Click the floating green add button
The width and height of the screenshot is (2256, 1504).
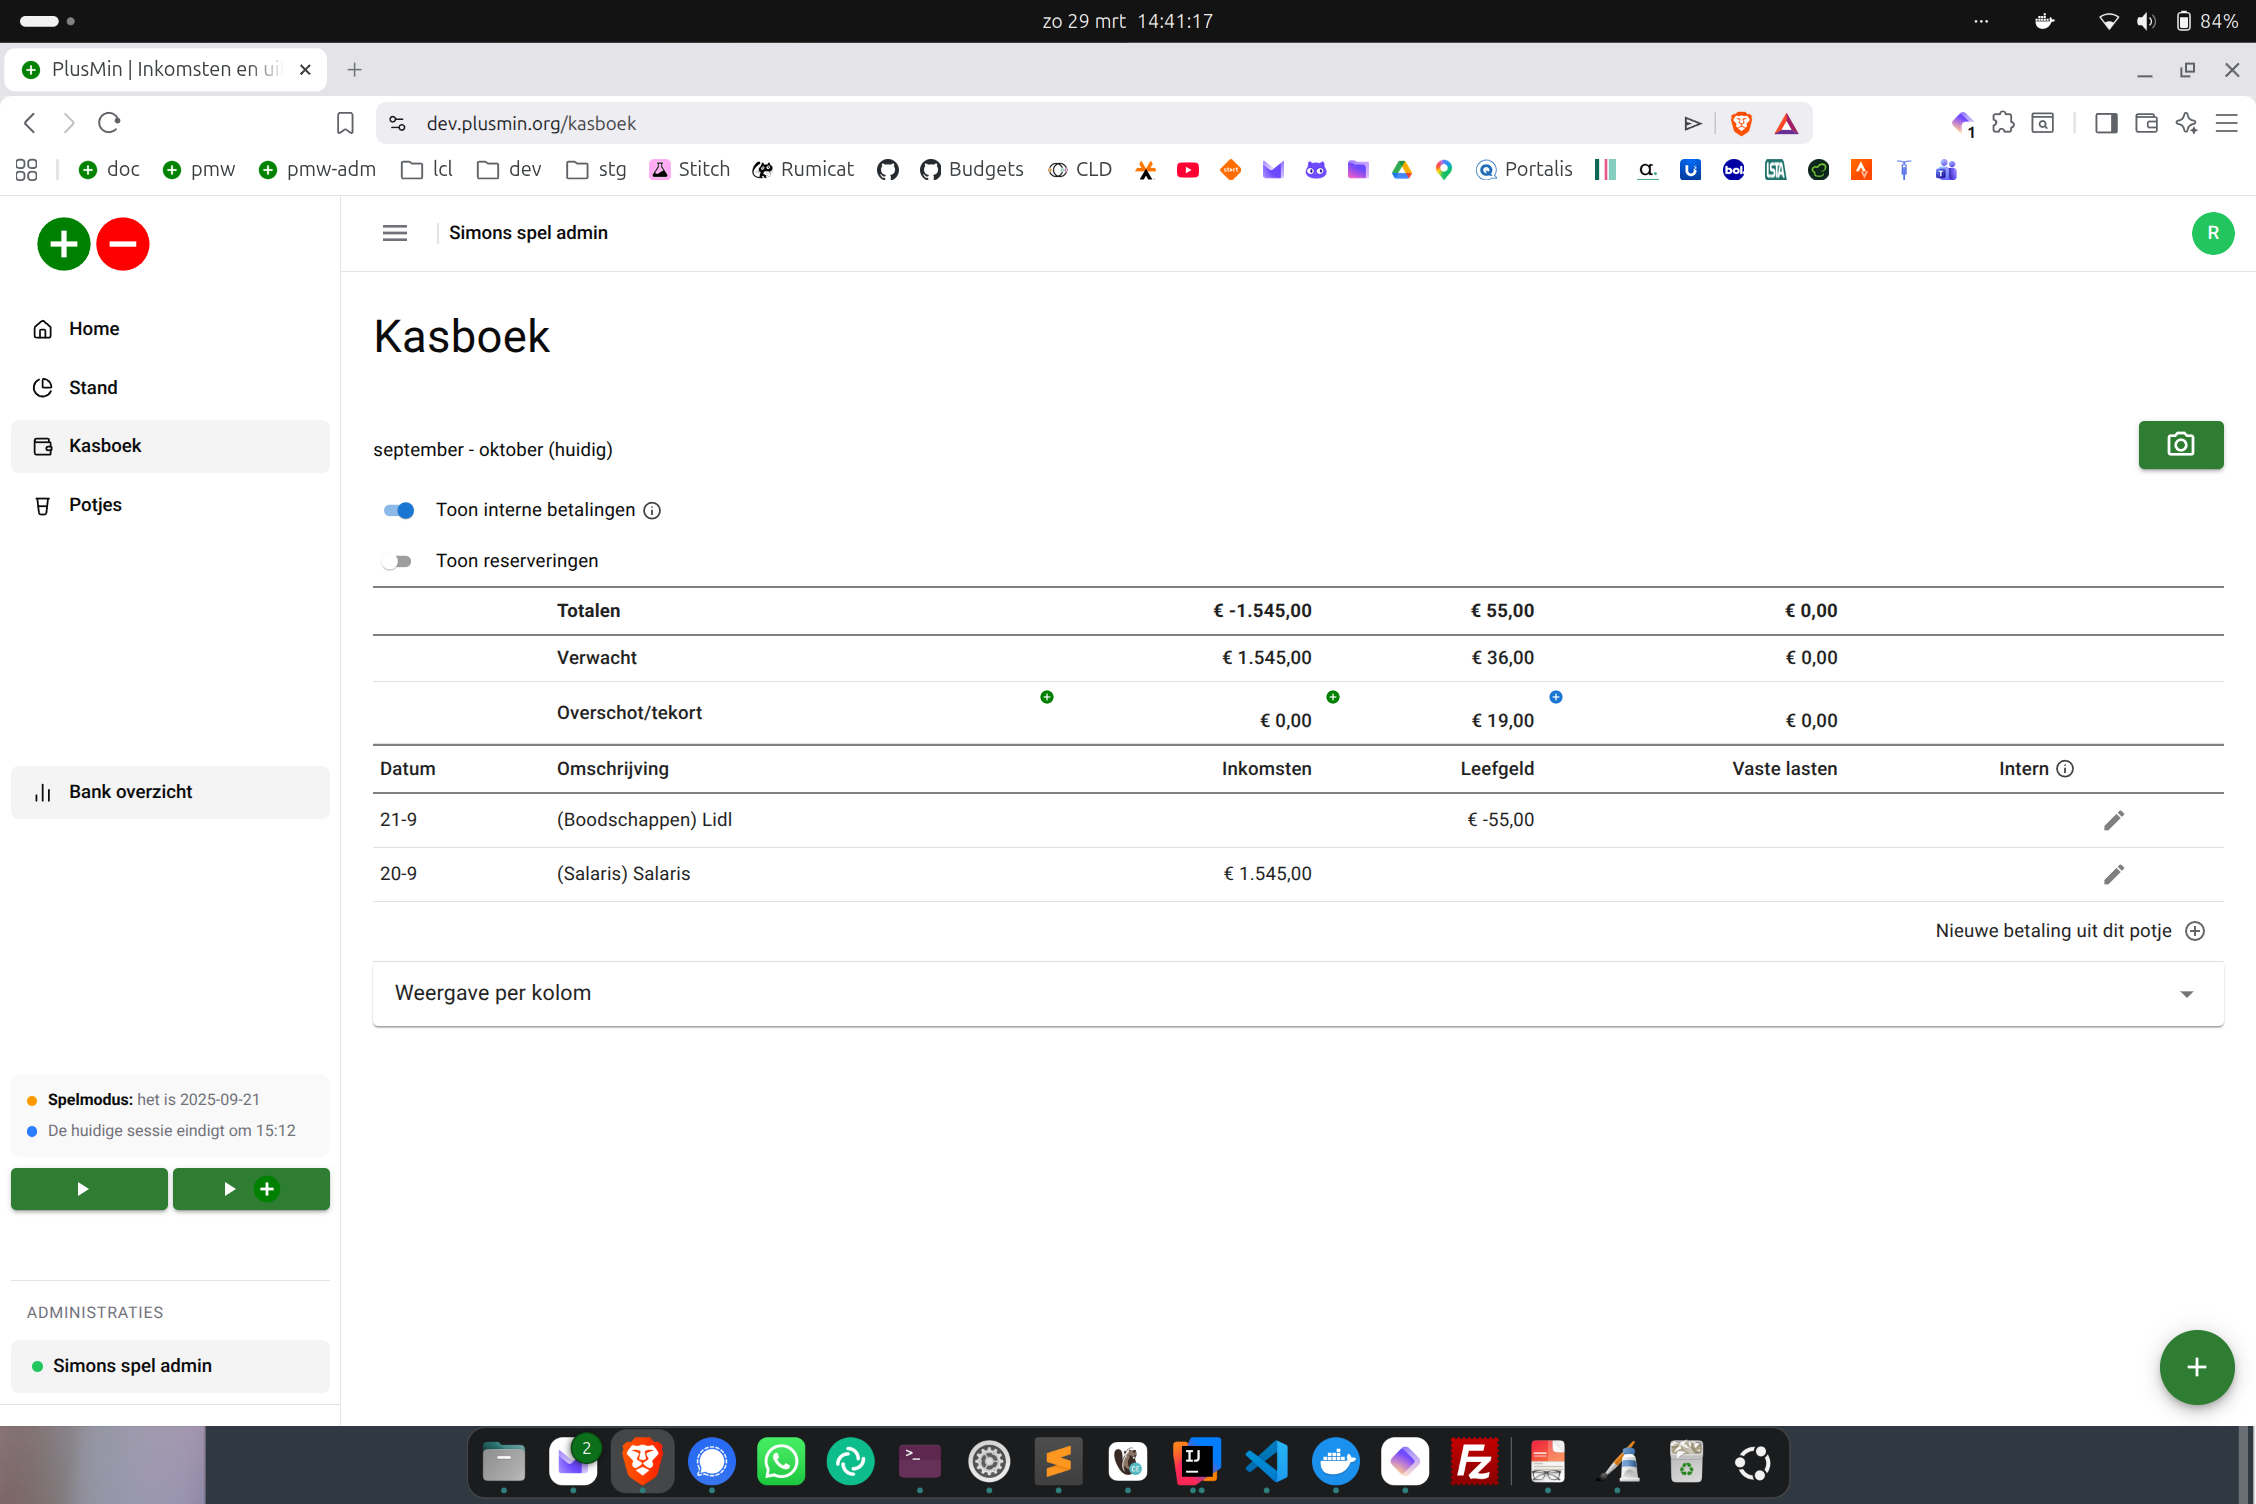[x=2196, y=1367]
